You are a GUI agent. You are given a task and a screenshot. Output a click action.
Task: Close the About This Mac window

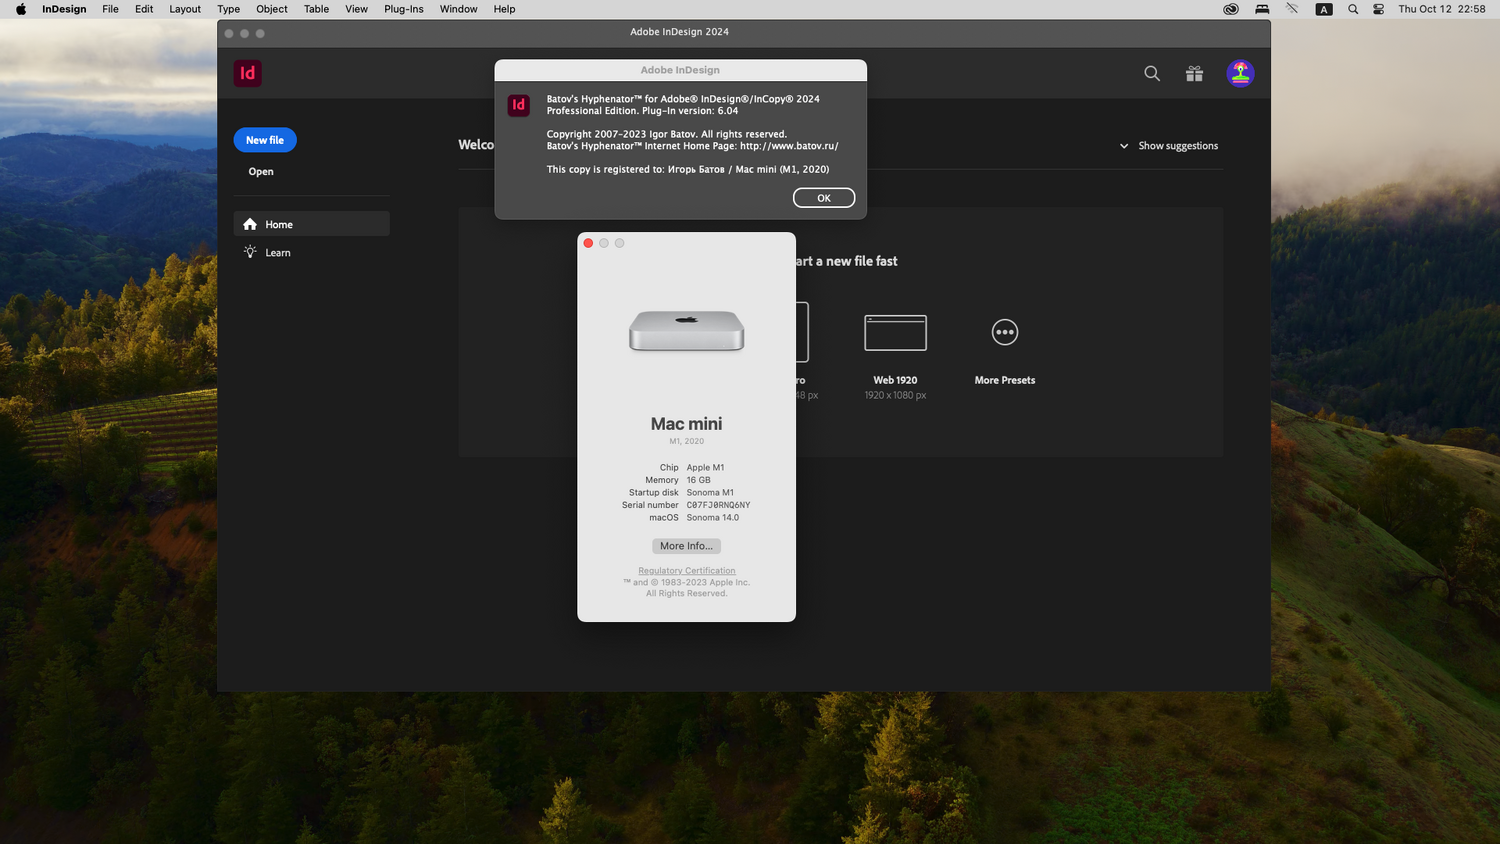(x=588, y=243)
